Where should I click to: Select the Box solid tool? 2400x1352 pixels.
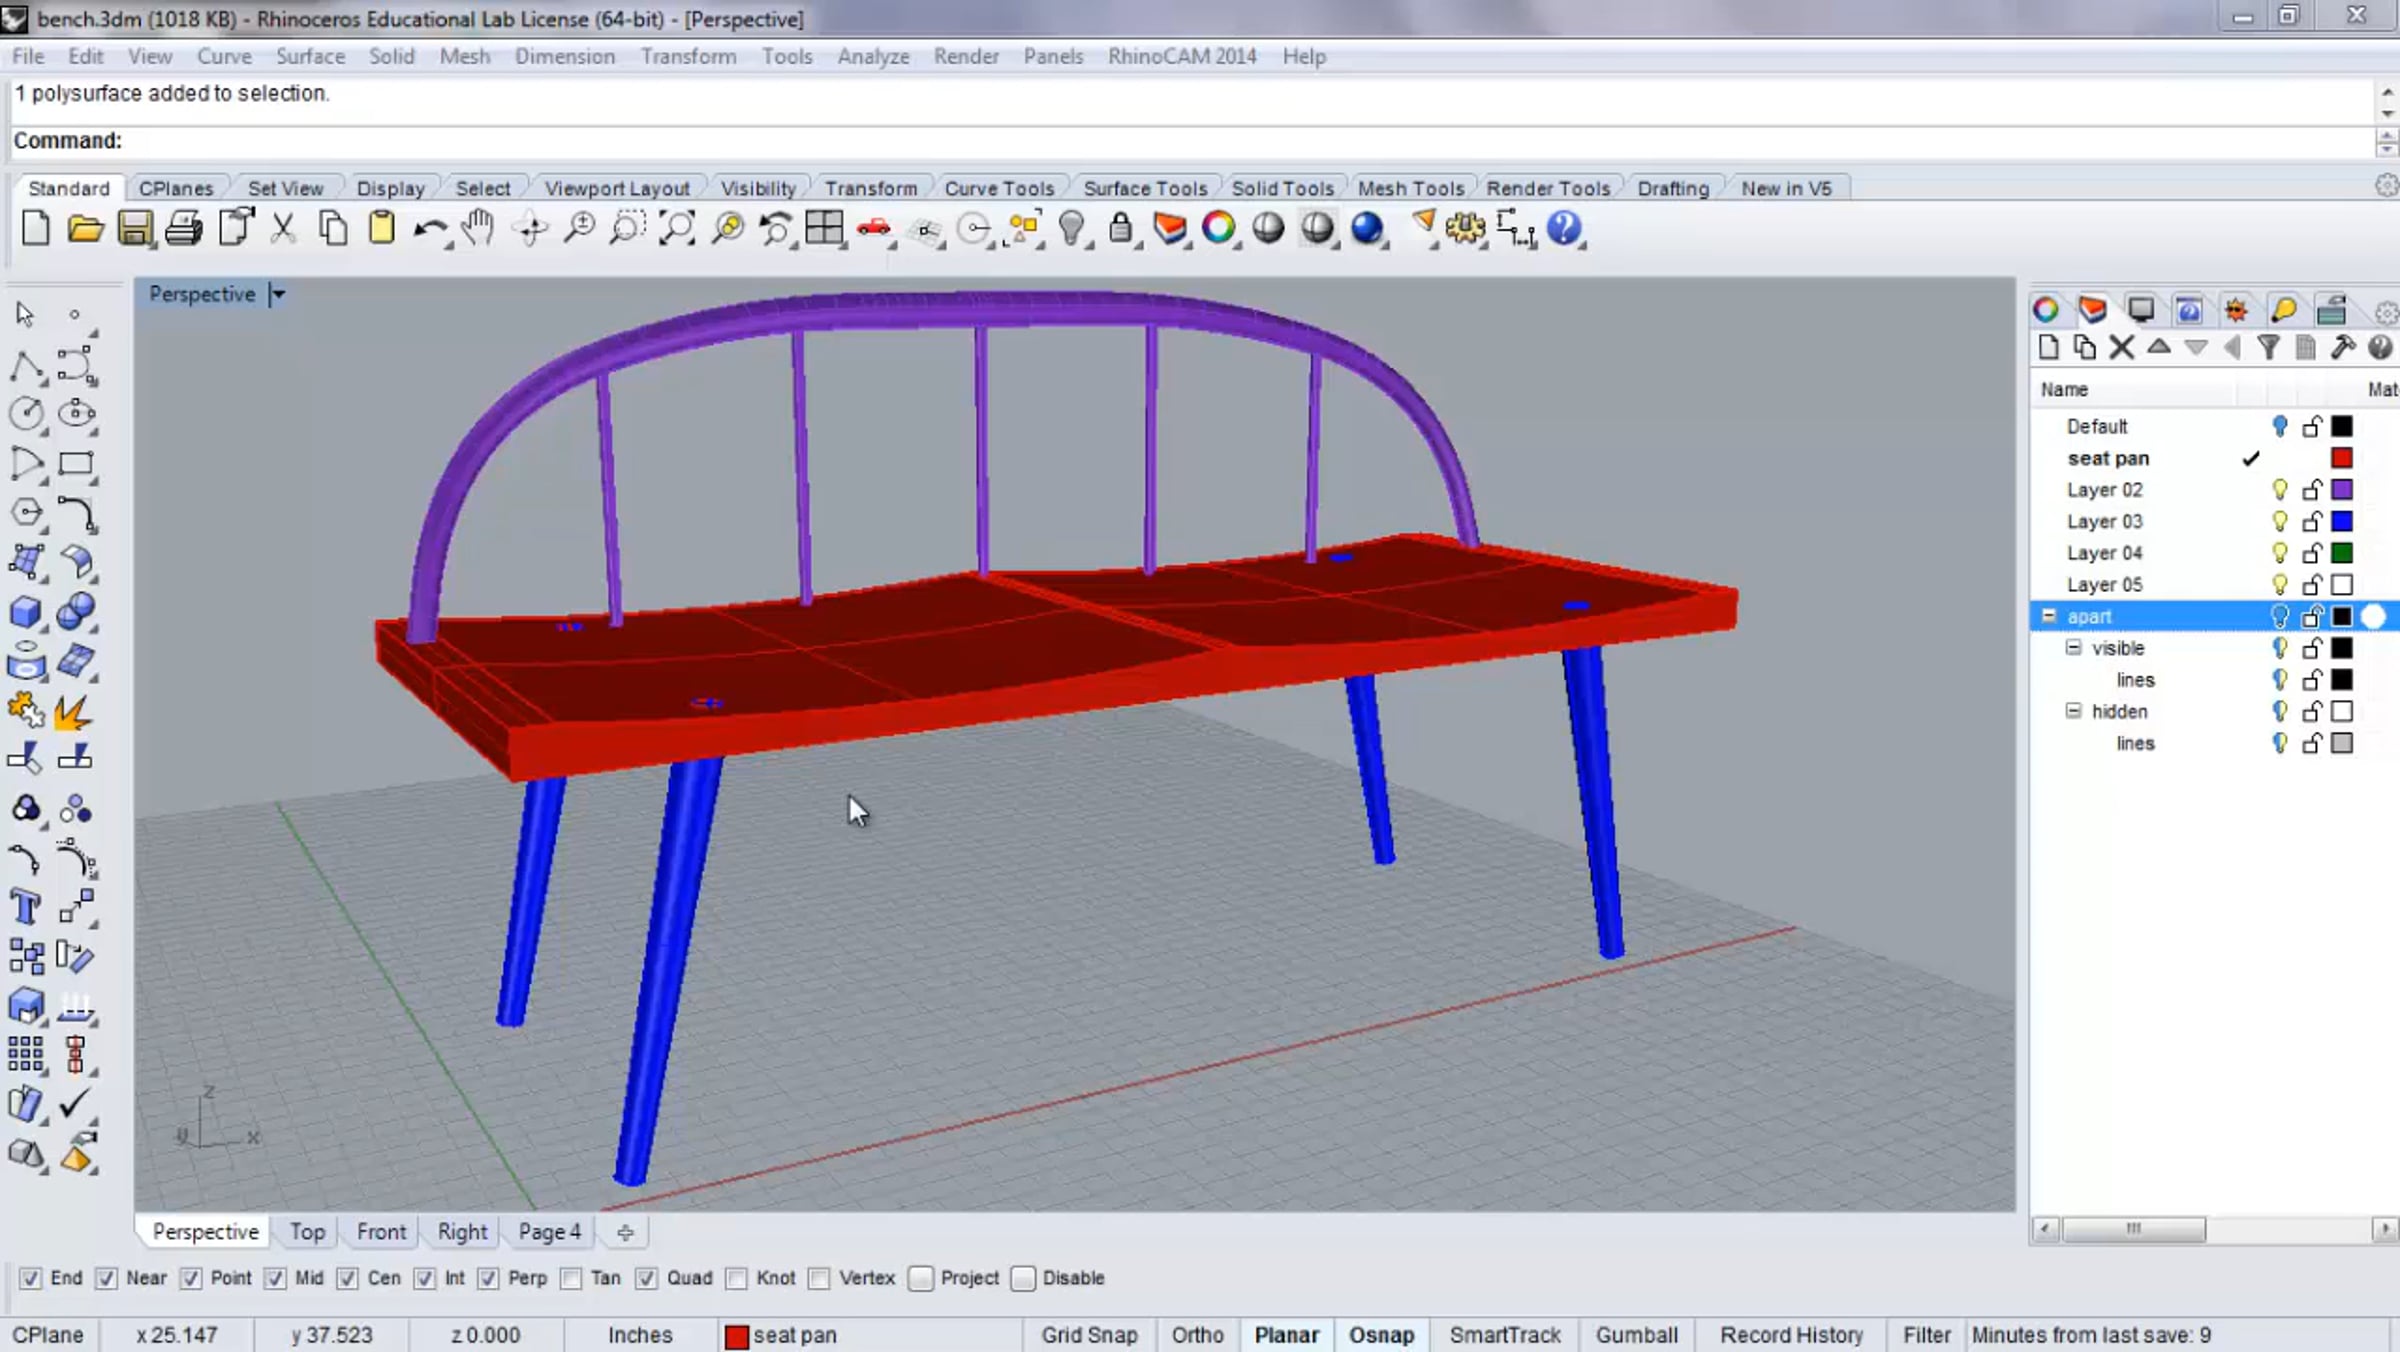pos(25,611)
